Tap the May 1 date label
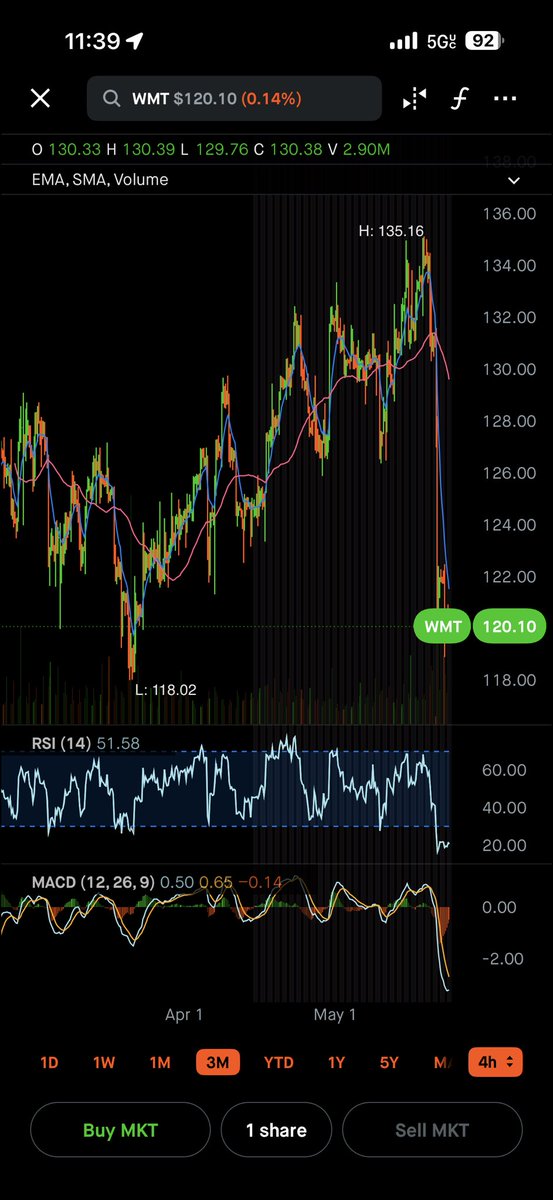Viewport: 553px width, 1200px height. [335, 1014]
